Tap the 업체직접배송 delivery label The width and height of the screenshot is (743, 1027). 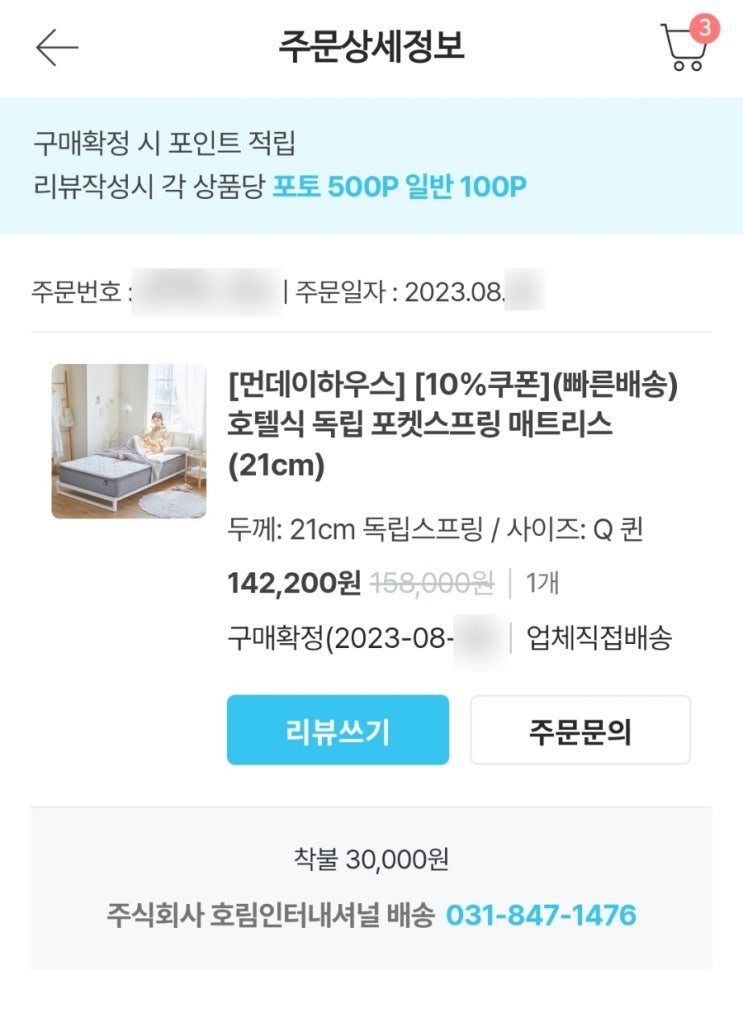pos(599,639)
